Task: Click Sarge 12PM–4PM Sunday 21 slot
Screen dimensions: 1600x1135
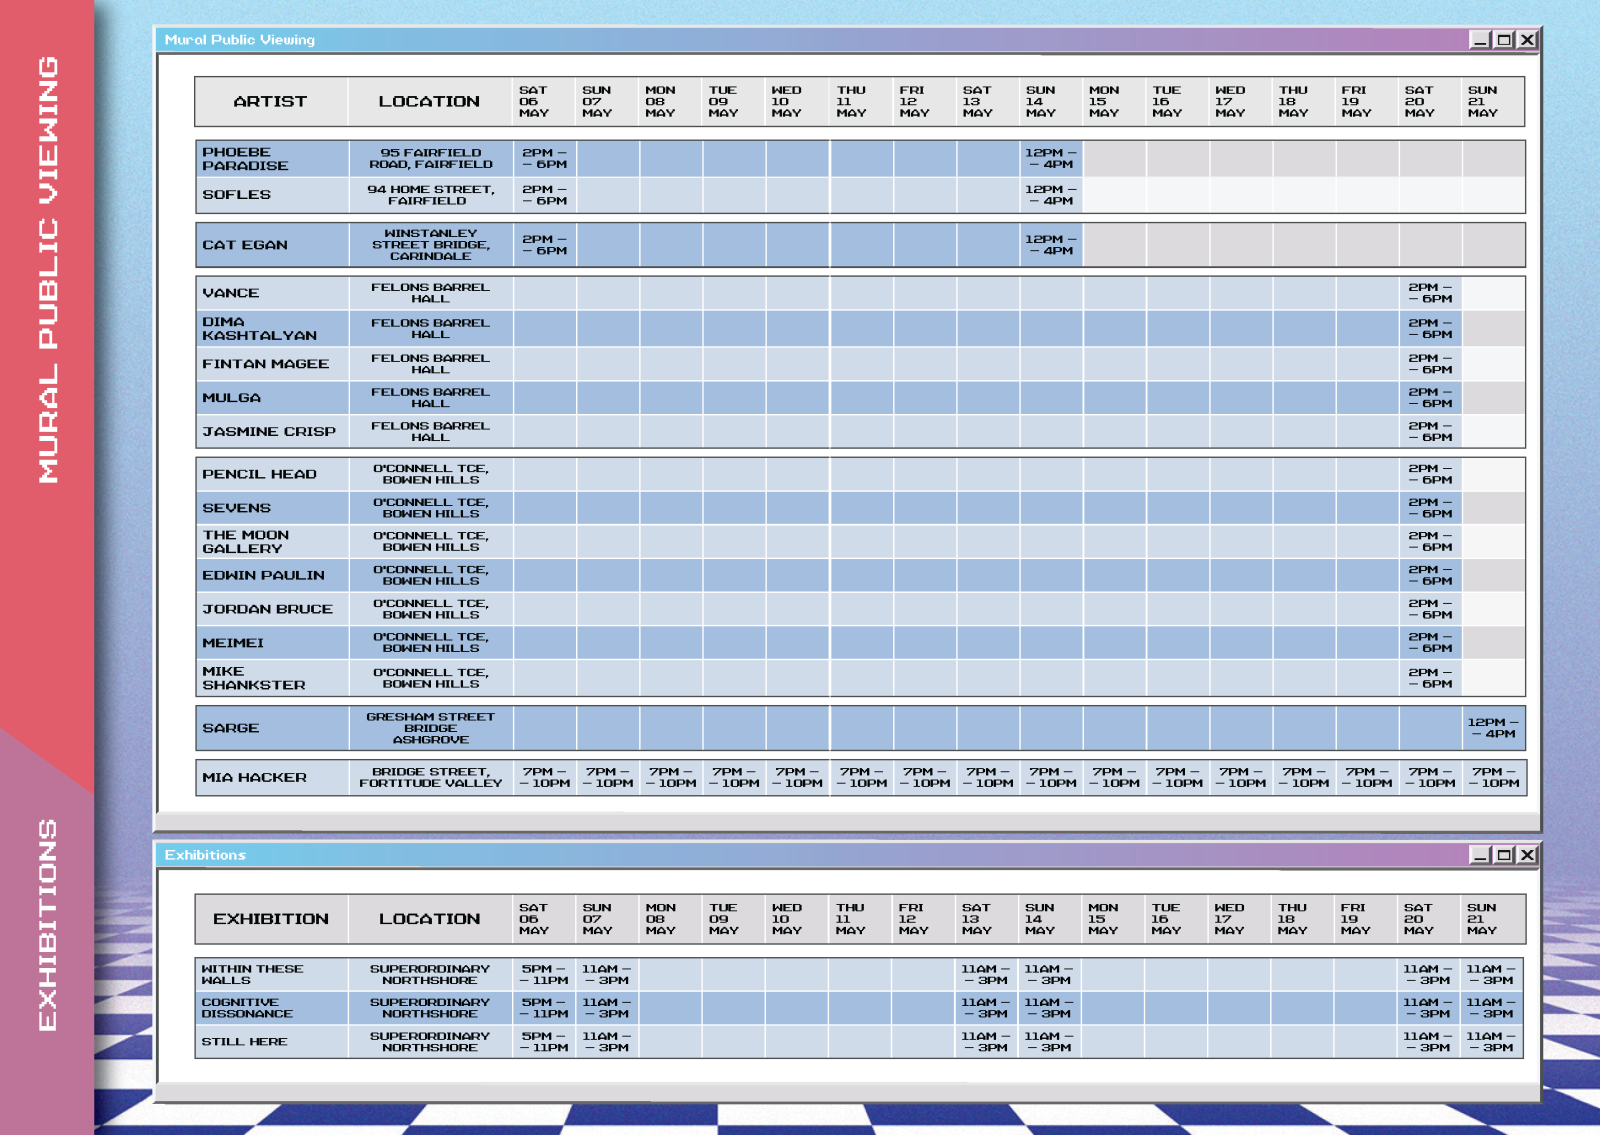Action: (x=1493, y=728)
